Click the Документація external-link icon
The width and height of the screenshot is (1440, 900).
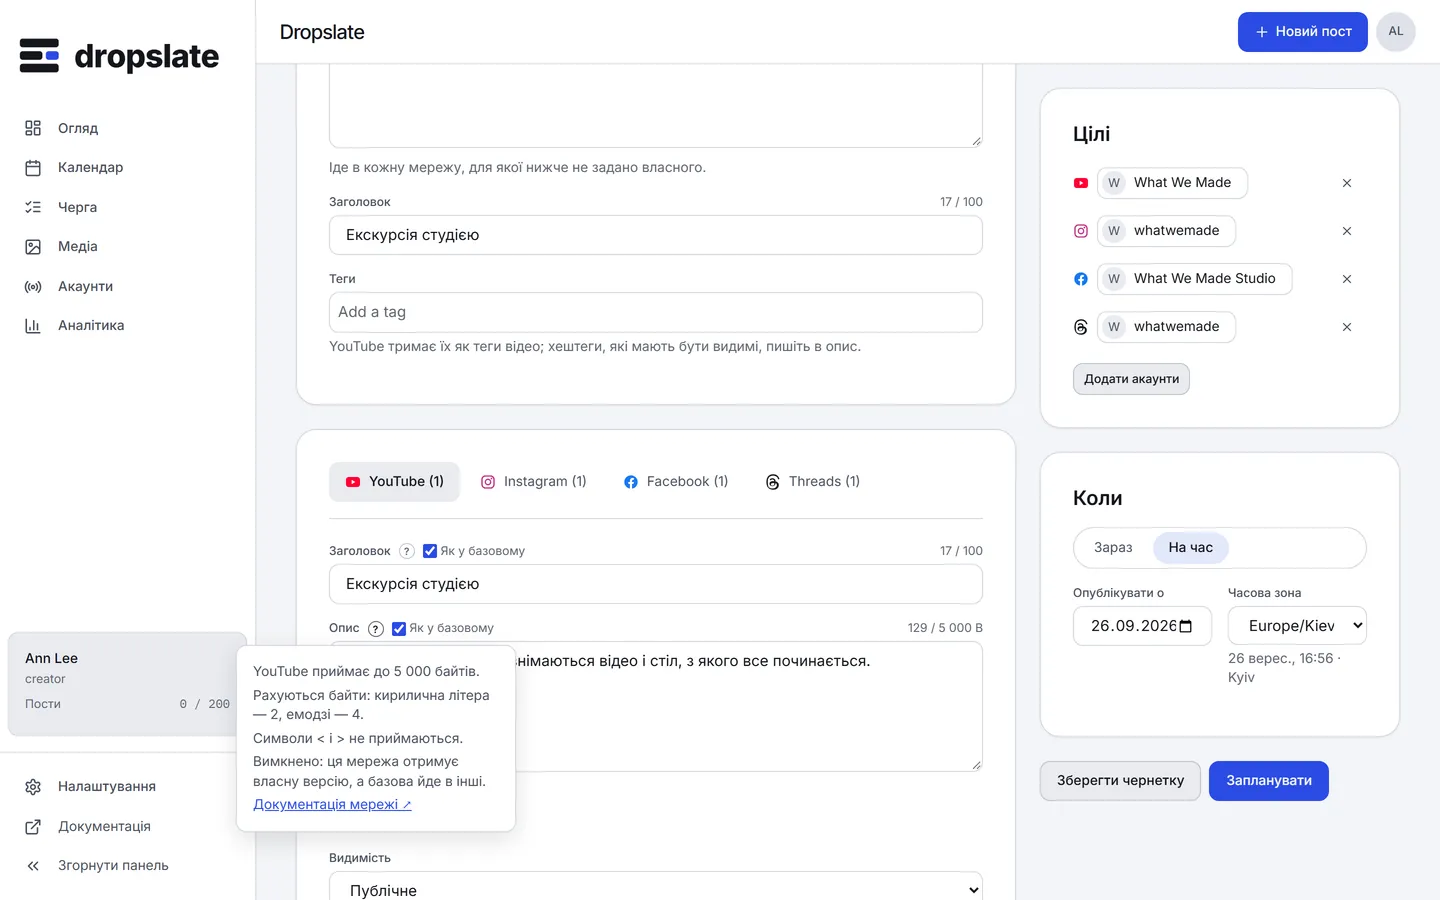(33, 827)
